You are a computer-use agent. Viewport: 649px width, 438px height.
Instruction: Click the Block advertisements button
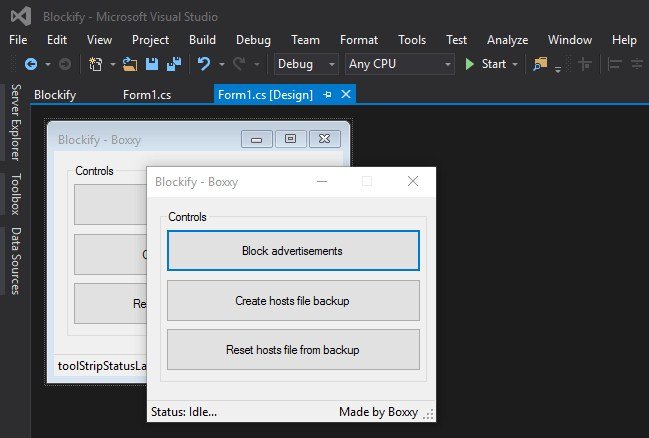[293, 250]
